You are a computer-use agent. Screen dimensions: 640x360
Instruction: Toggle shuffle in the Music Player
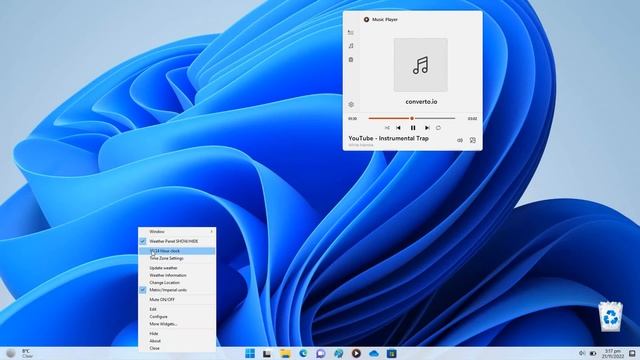pos(387,128)
